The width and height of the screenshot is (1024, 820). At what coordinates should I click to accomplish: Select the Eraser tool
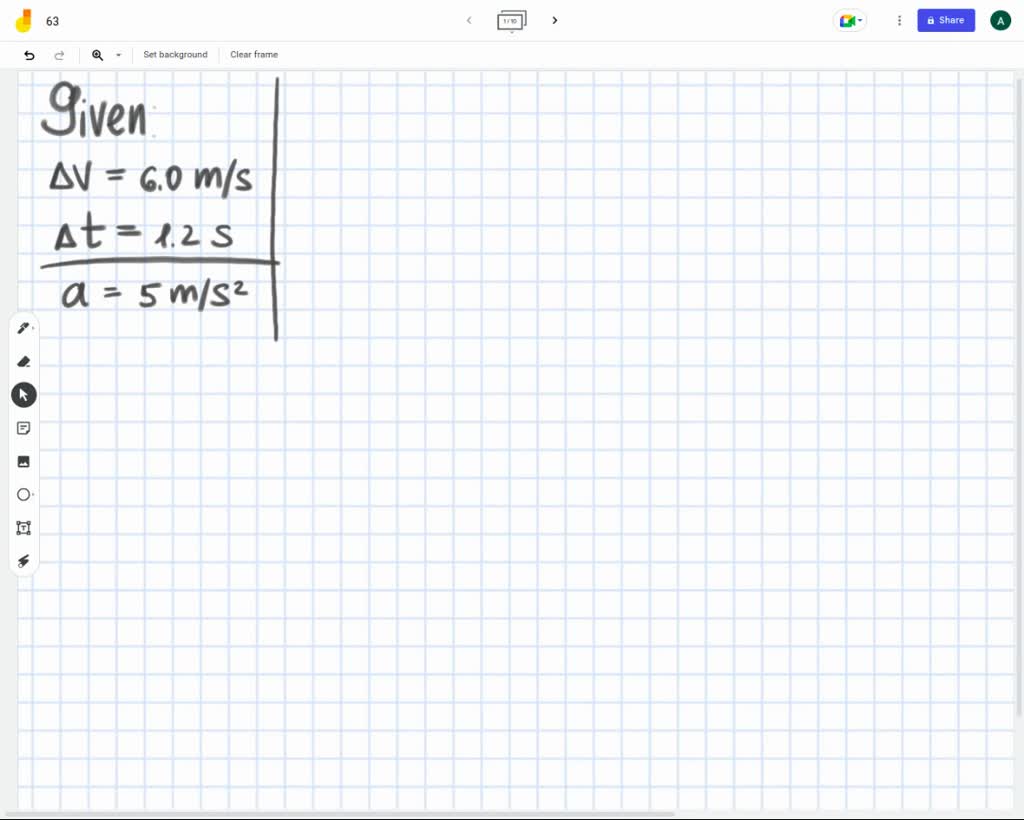[x=23, y=361]
